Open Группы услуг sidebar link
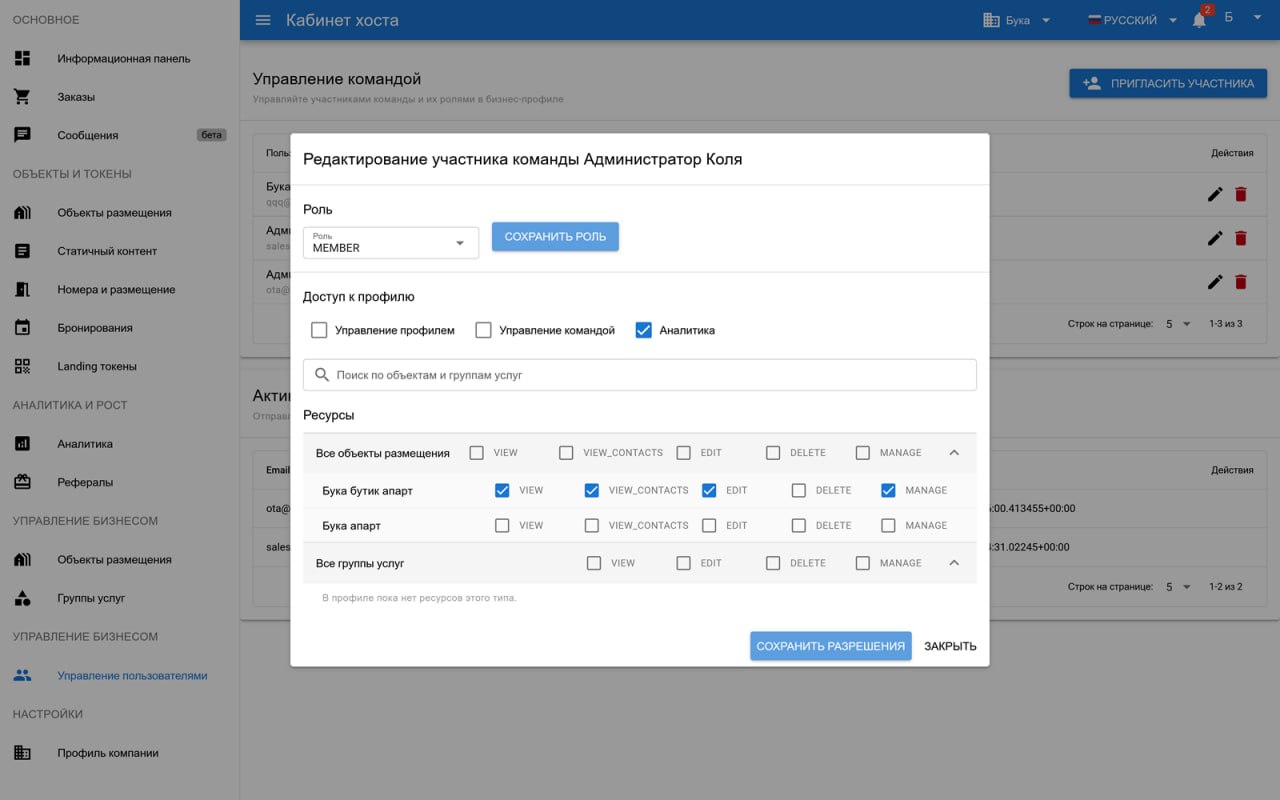Viewport: 1280px width, 800px height. pyautogui.click(x=120, y=598)
